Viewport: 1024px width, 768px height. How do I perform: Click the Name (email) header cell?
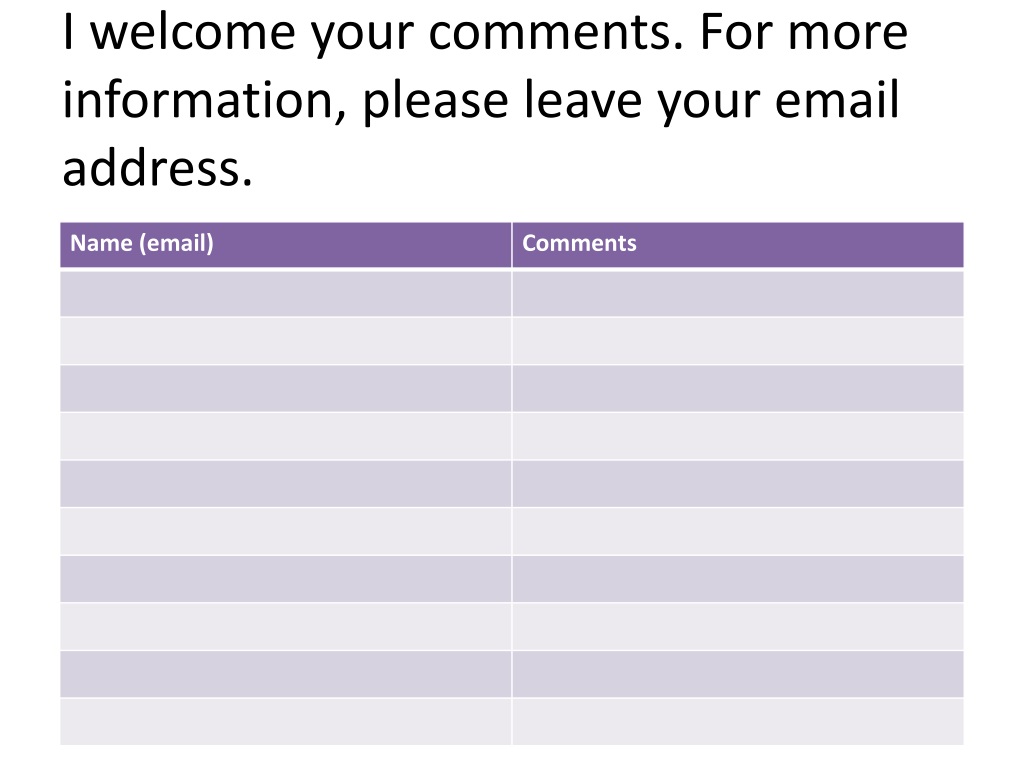(286, 245)
